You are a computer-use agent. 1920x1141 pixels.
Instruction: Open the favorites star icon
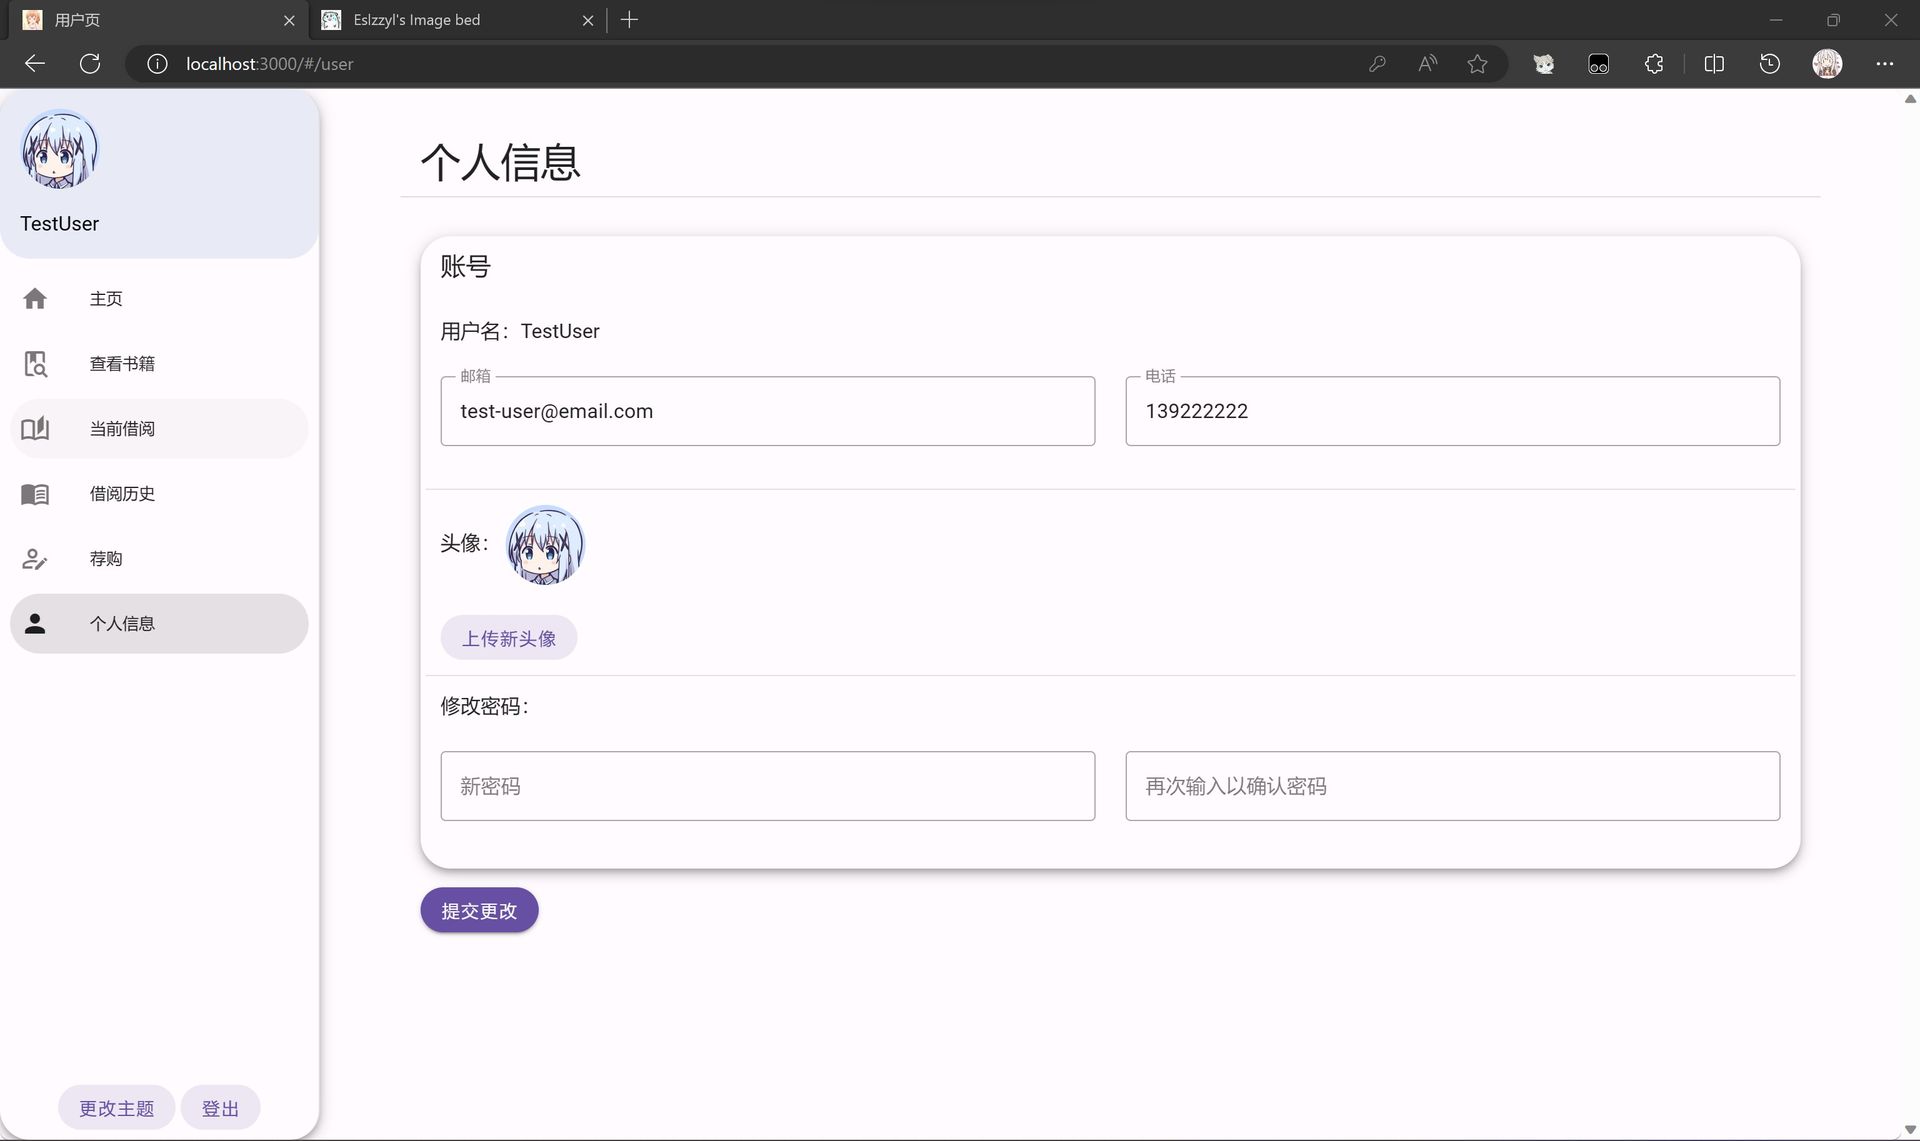1478,63
